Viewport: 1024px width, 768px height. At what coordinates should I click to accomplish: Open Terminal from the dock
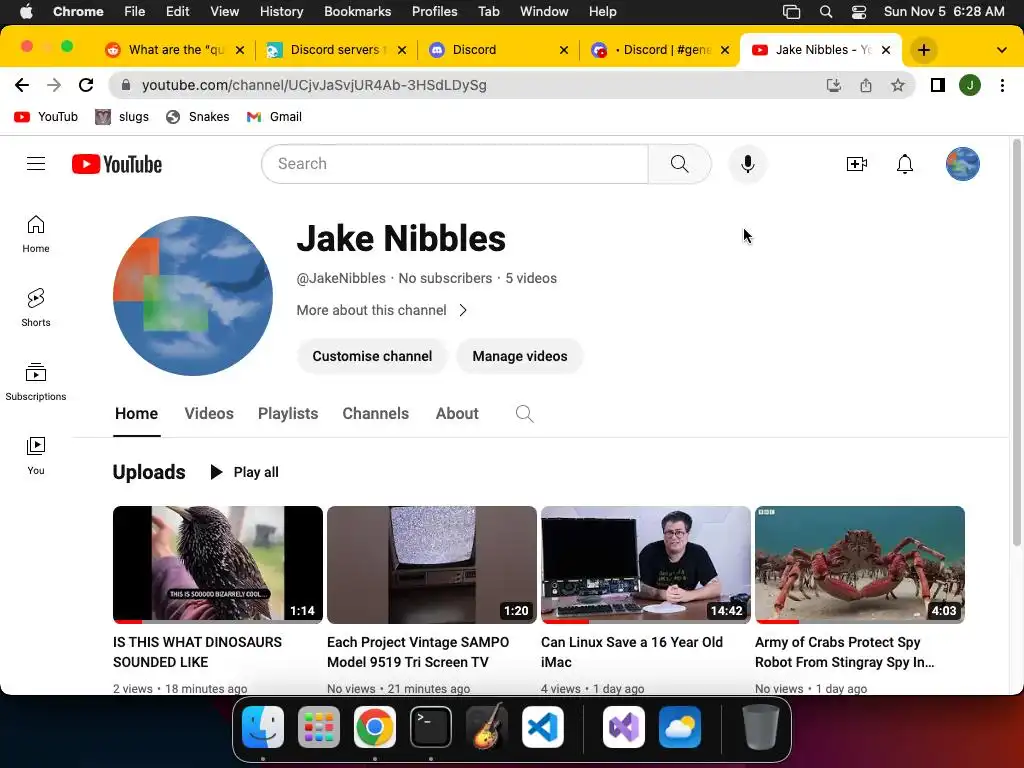tap(431, 727)
